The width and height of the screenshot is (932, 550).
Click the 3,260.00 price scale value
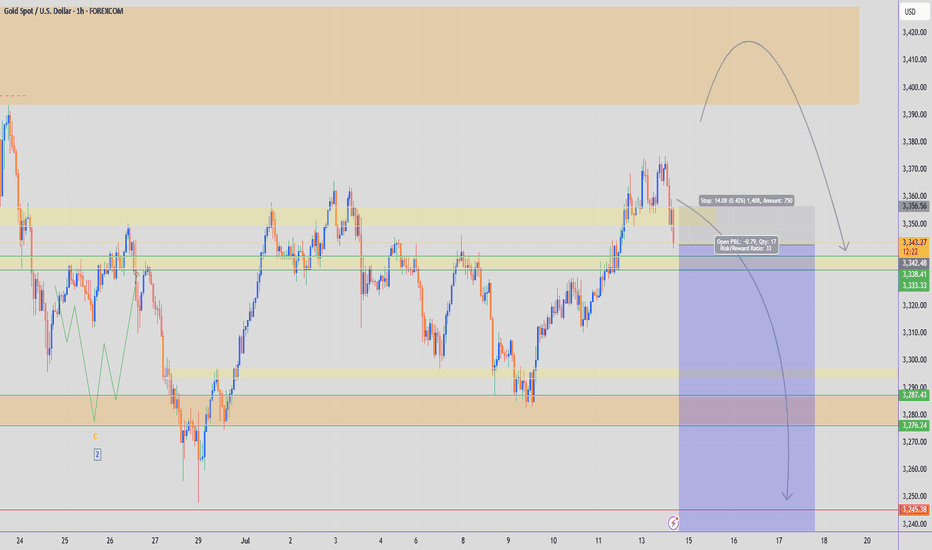(915, 469)
